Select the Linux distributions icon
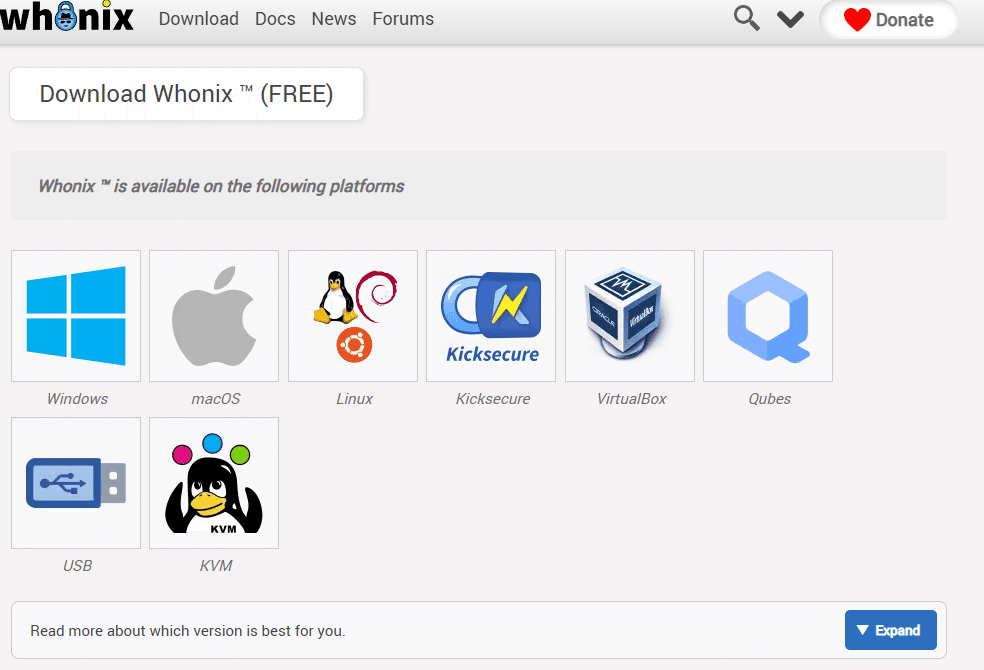The image size is (984, 670). [353, 316]
